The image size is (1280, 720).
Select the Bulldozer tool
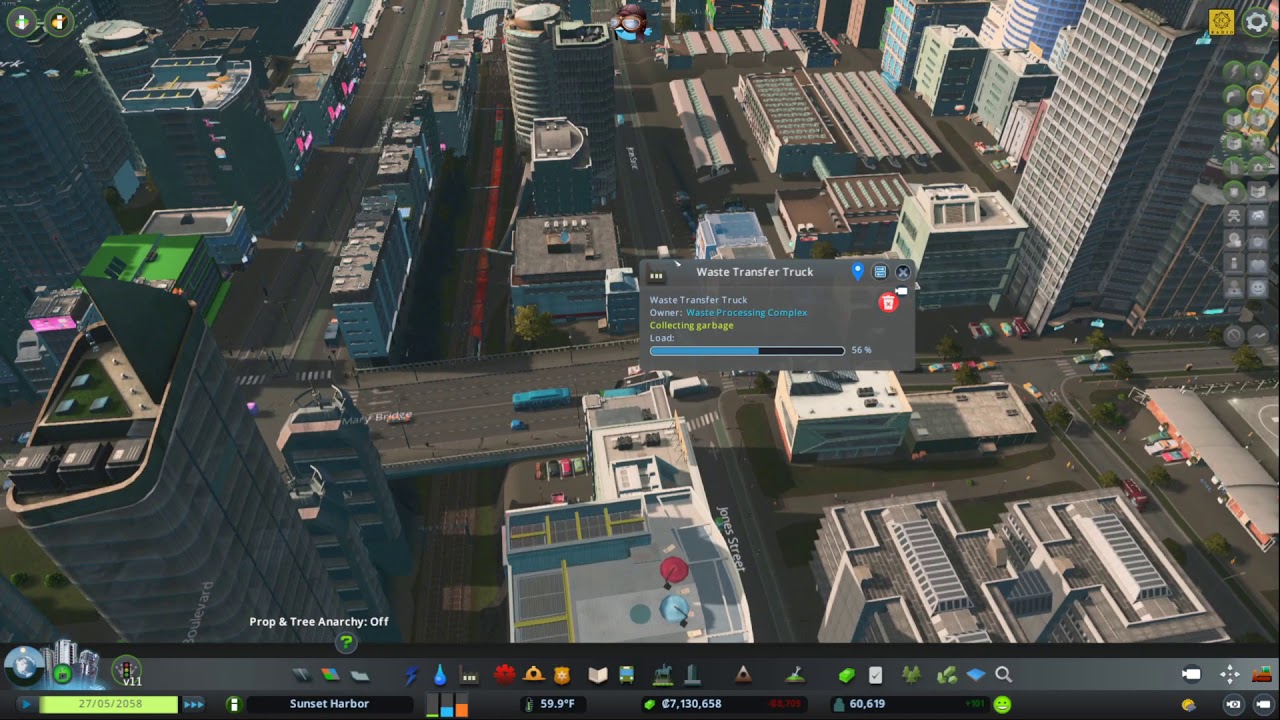coord(1261,675)
